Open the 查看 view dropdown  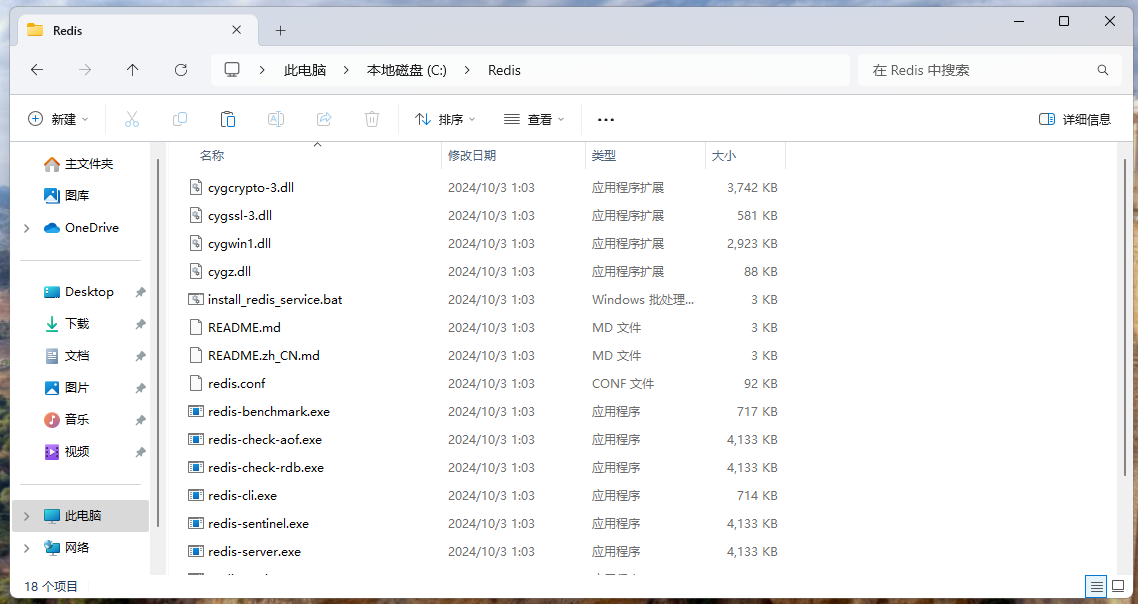(x=533, y=118)
